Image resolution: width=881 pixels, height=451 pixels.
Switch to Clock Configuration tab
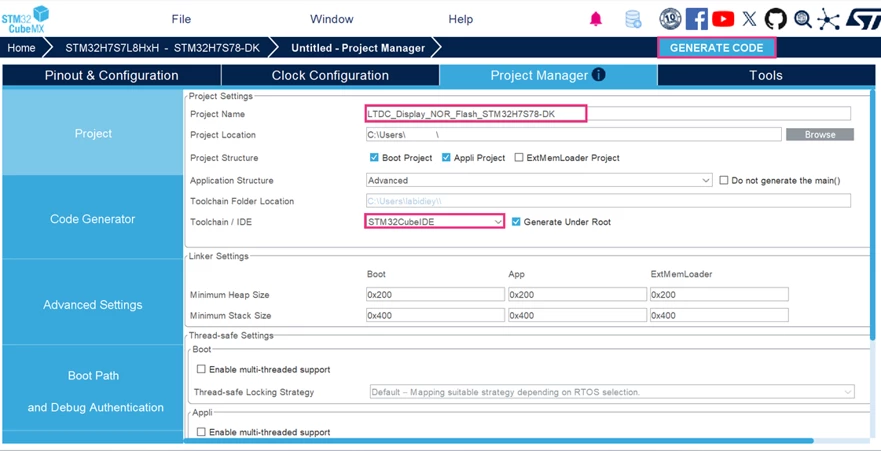330,75
